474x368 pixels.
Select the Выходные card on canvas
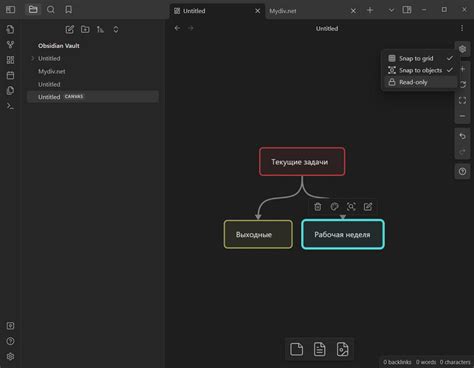pyautogui.click(x=258, y=234)
